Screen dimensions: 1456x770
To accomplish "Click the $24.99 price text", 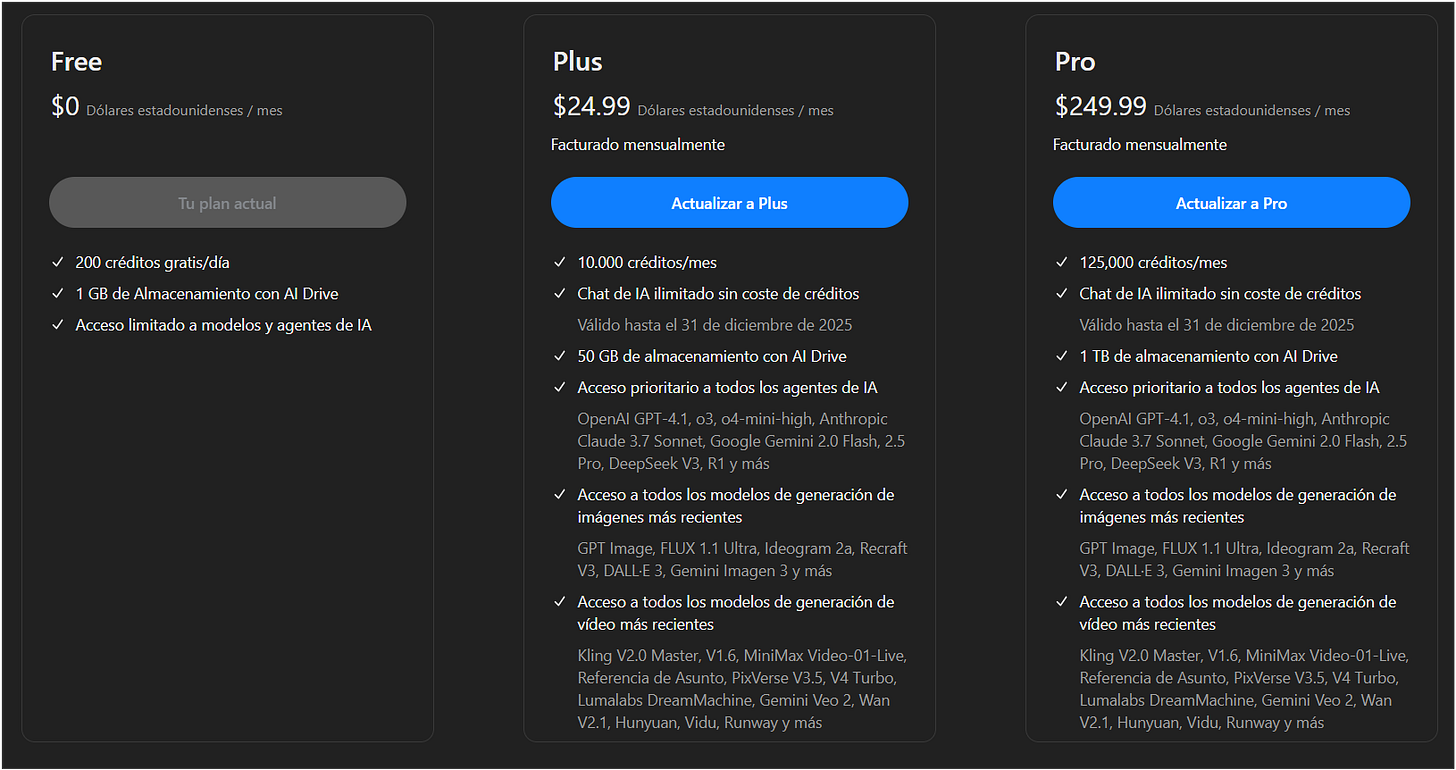I will tap(591, 106).
